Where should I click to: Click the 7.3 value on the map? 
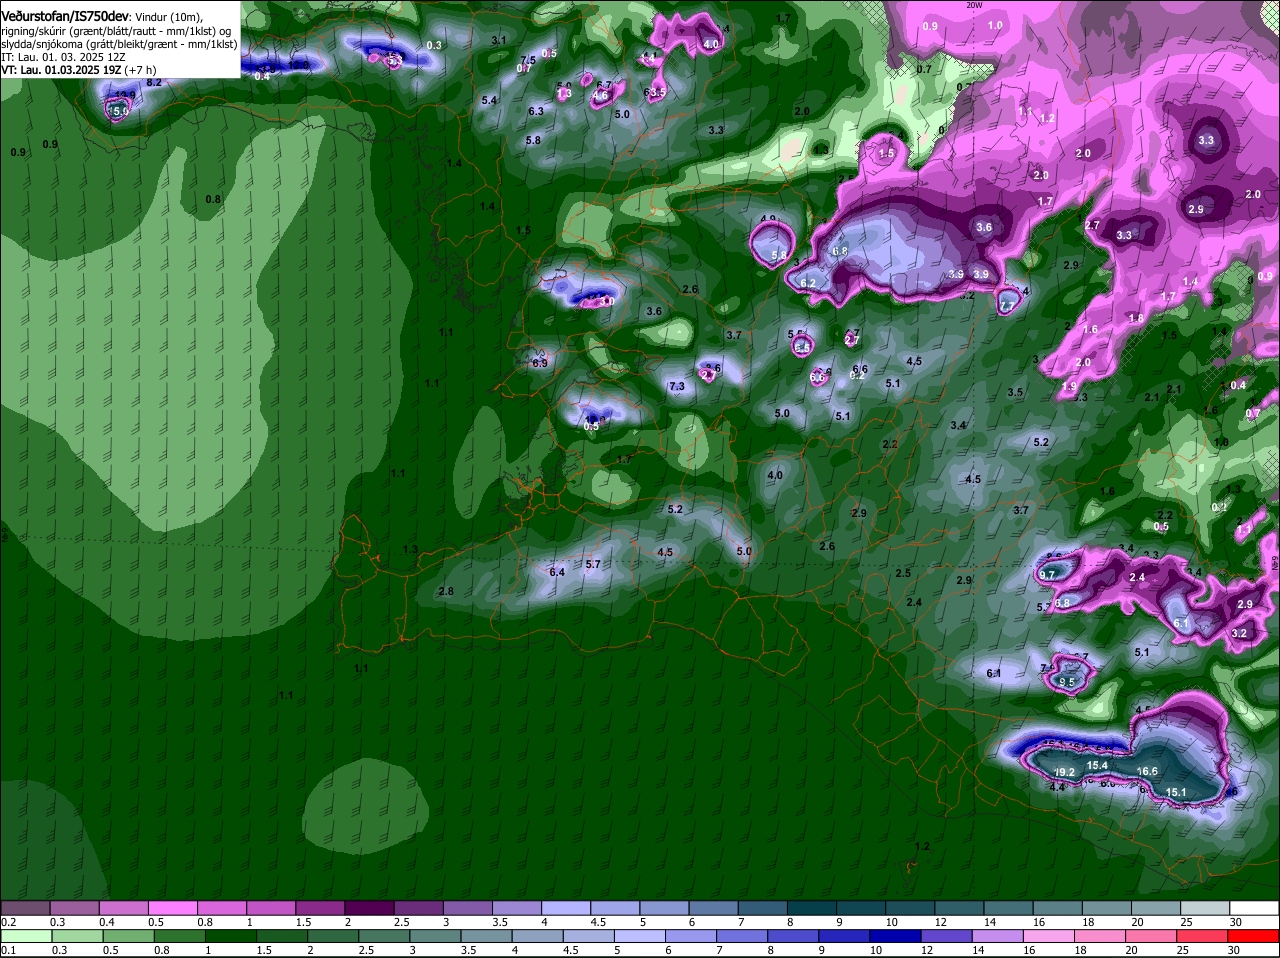[677, 386]
